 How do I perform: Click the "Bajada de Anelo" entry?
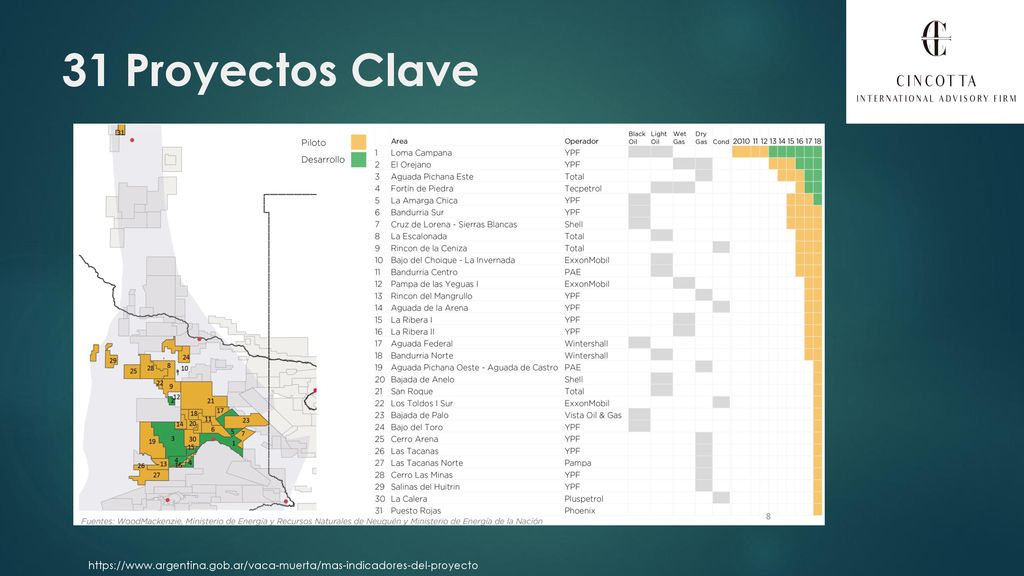423,379
